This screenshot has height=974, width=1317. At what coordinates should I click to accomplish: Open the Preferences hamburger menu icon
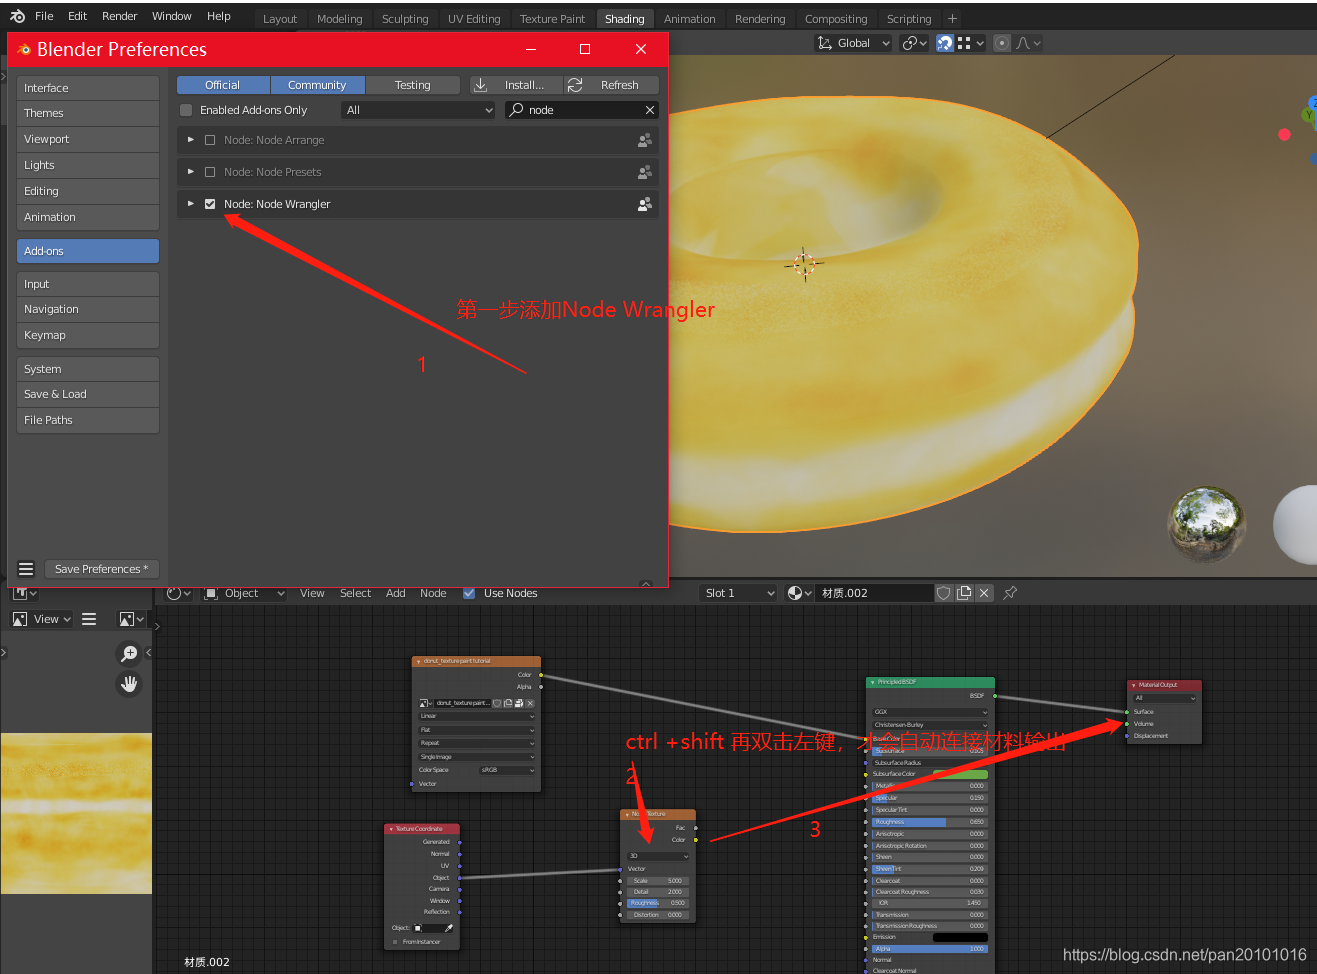coord(26,569)
